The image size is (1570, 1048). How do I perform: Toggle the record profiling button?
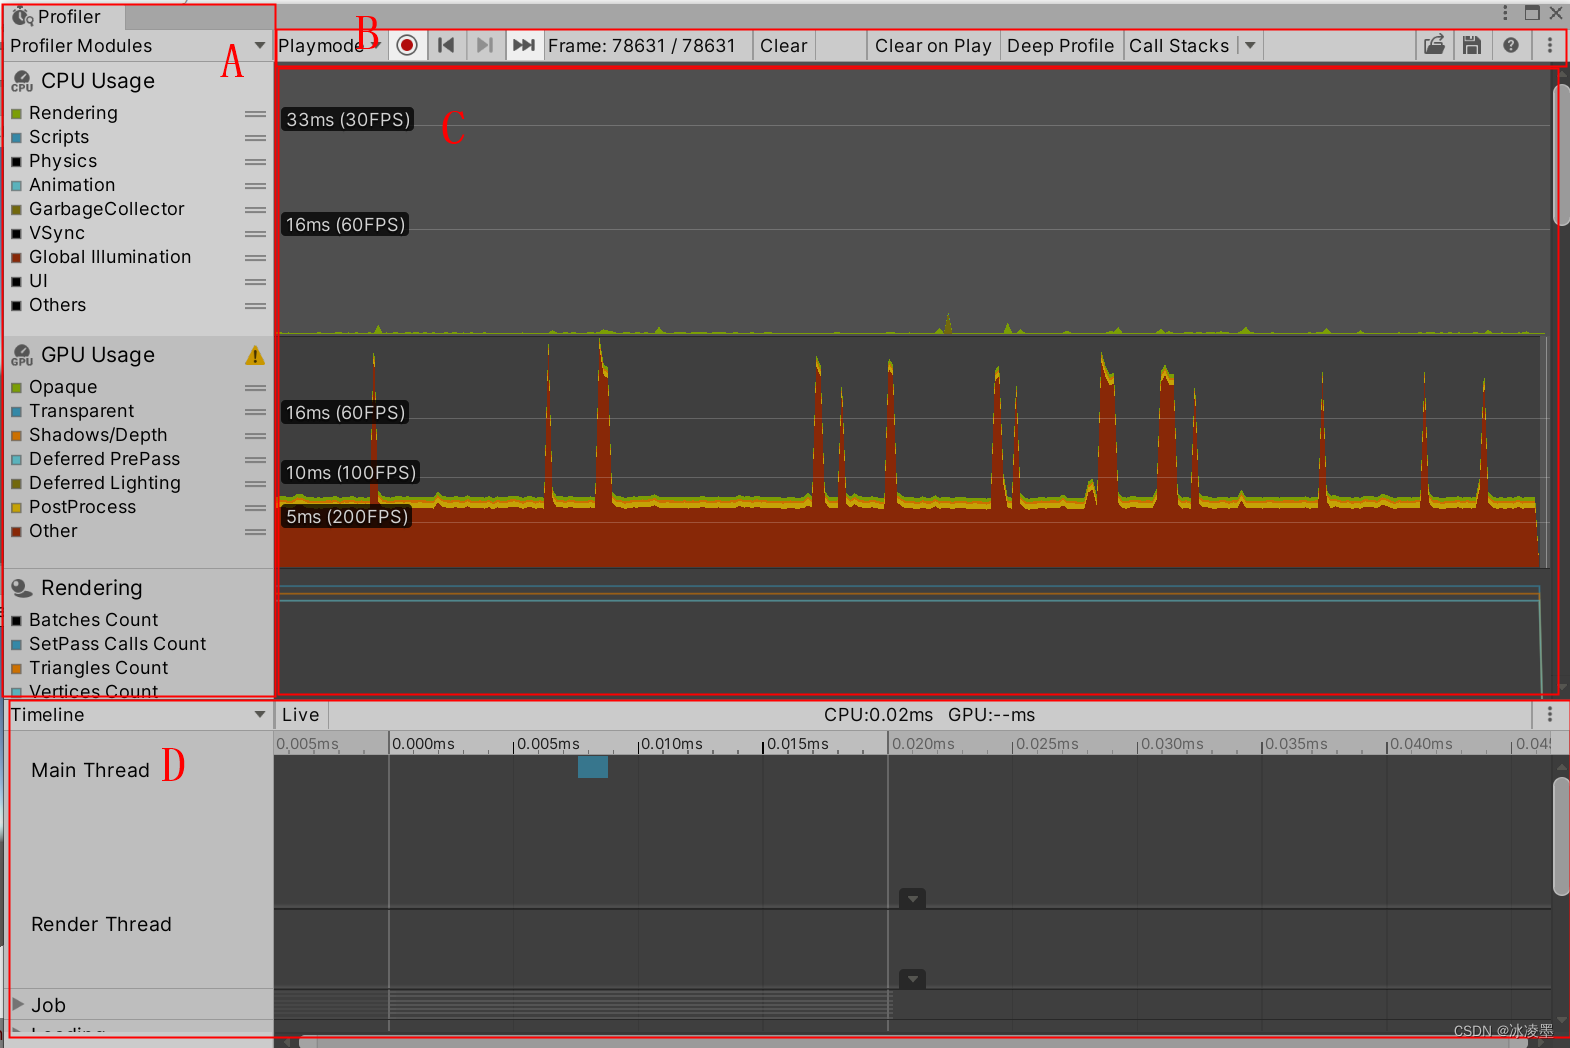pyautogui.click(x=407, y=46)
